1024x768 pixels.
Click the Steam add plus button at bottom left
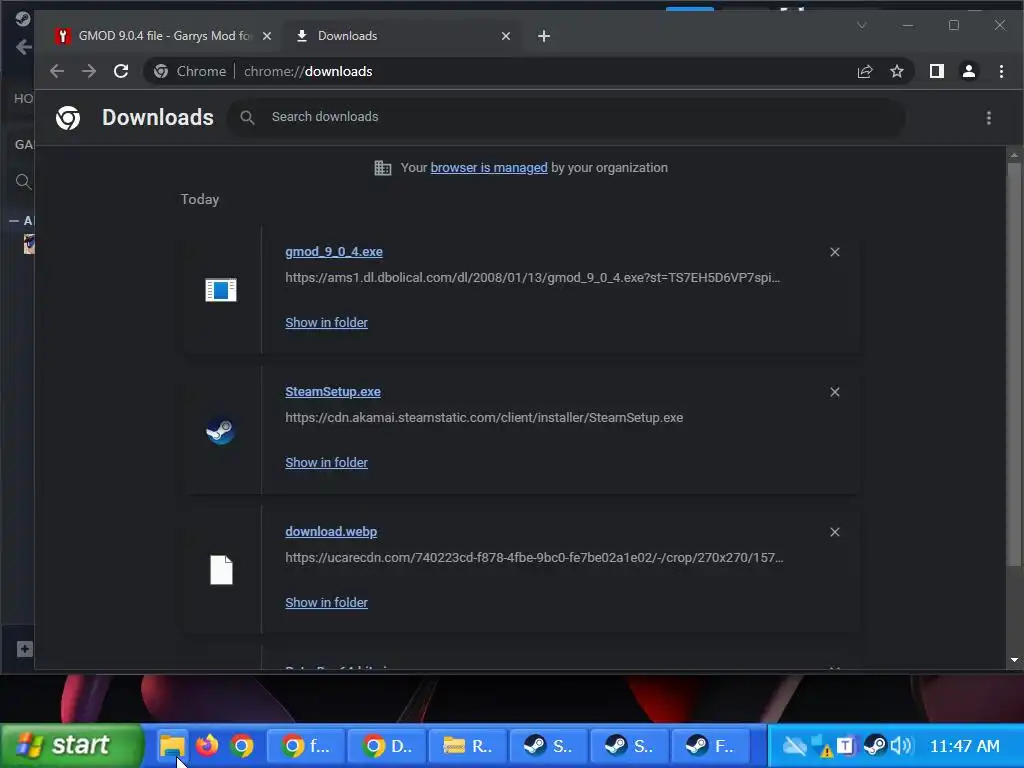coord(24,649)
